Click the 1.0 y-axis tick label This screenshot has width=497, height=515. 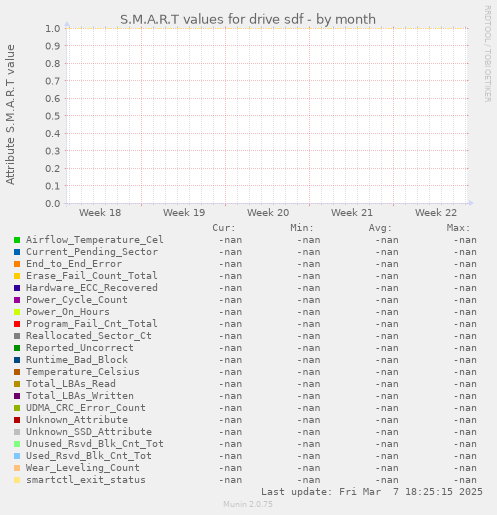coord(53,28)
